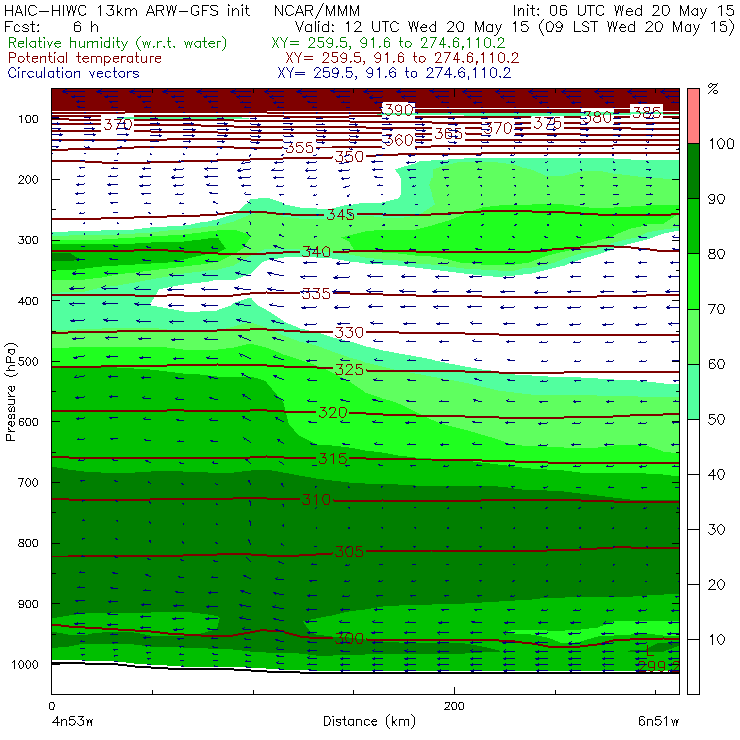Select the '345' contour label

pyautogui.click(x=341, y=214)
